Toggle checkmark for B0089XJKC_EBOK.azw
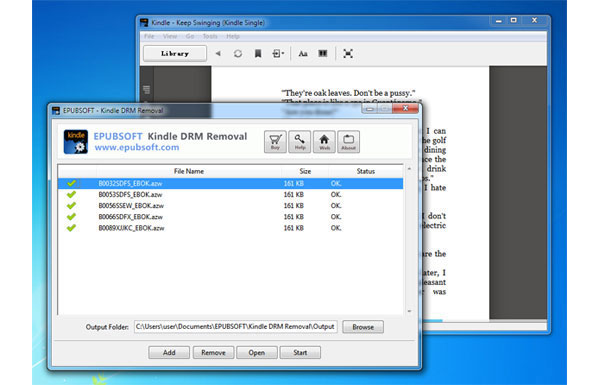Viewport: 600px width, 385px height. pos(71,228)
